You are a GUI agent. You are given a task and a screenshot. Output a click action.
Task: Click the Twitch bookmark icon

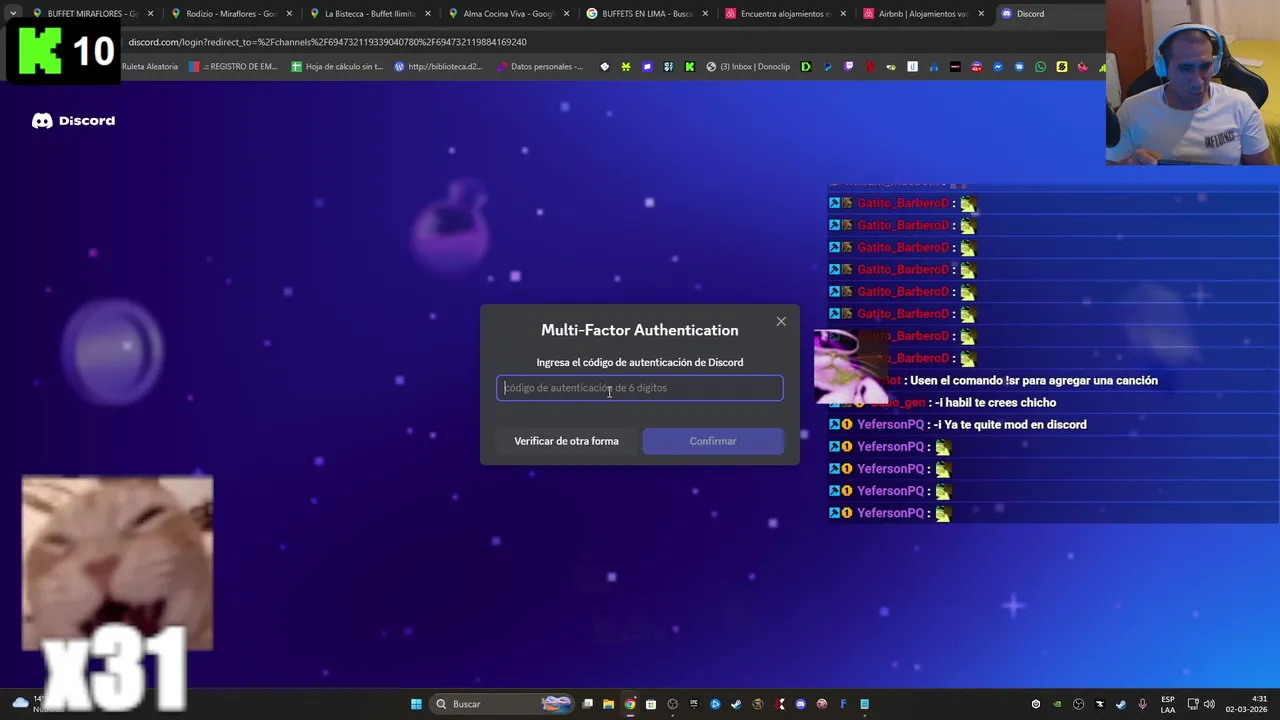[x=849, y=67]
